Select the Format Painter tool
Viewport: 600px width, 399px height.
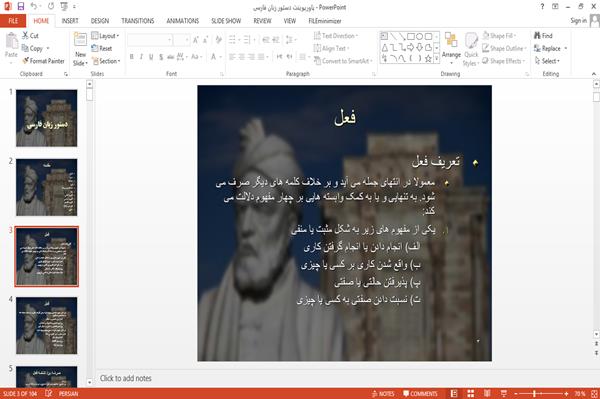(x=43, y=61)
